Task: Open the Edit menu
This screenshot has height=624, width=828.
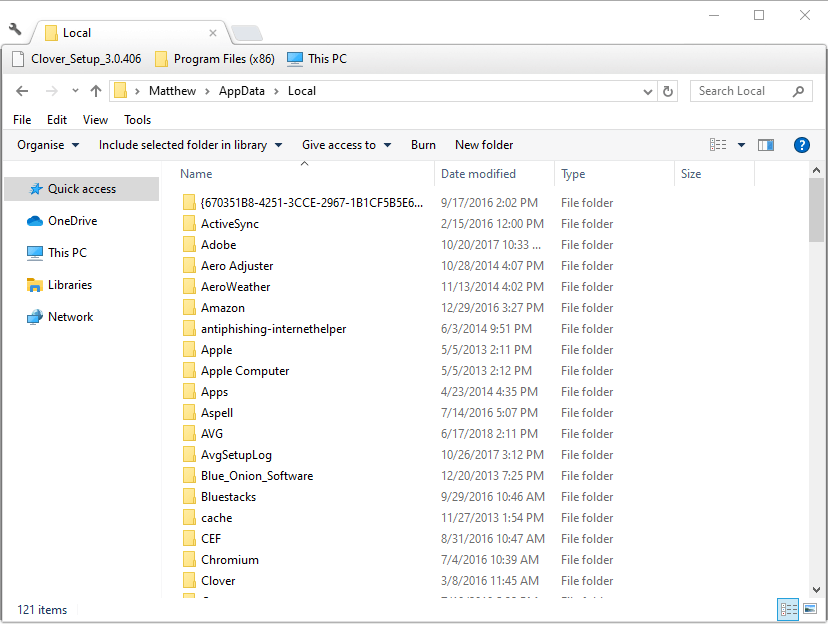Action: (x=57, y=120)
